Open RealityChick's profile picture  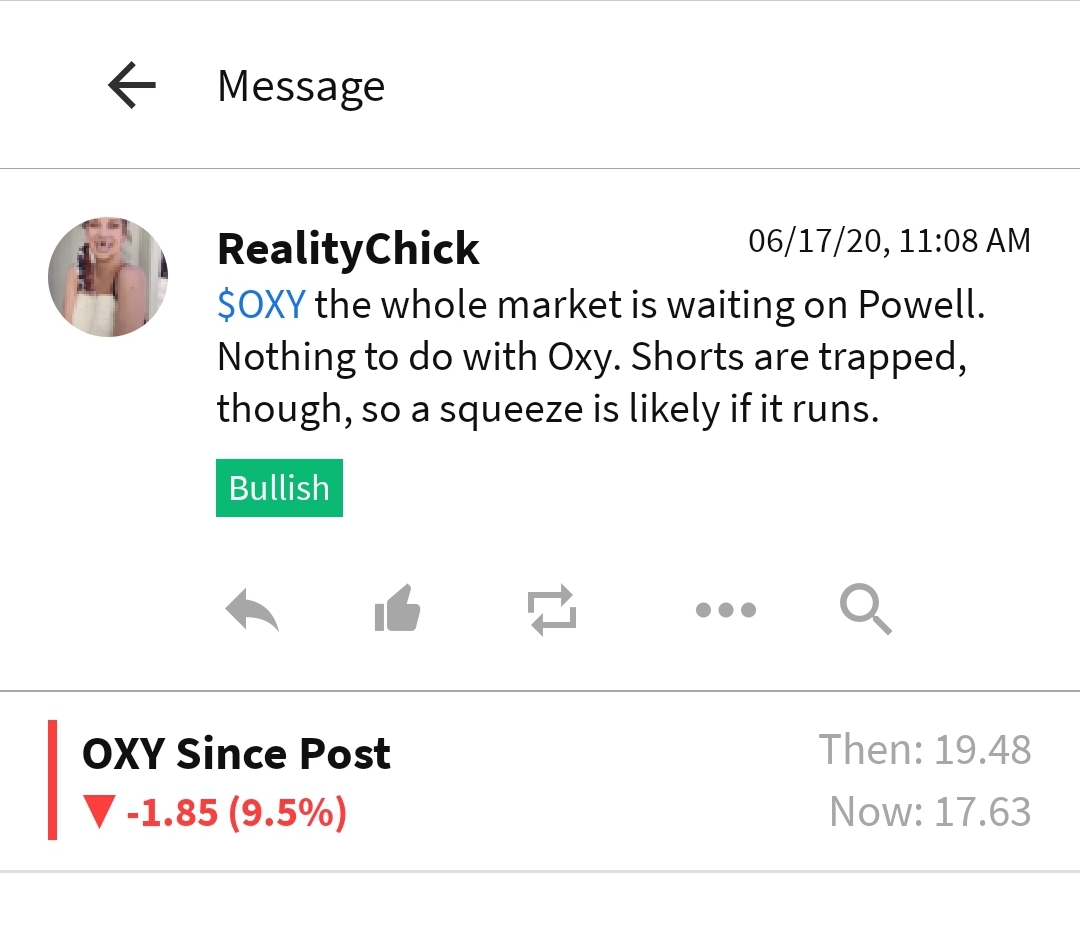coord(108,277)
